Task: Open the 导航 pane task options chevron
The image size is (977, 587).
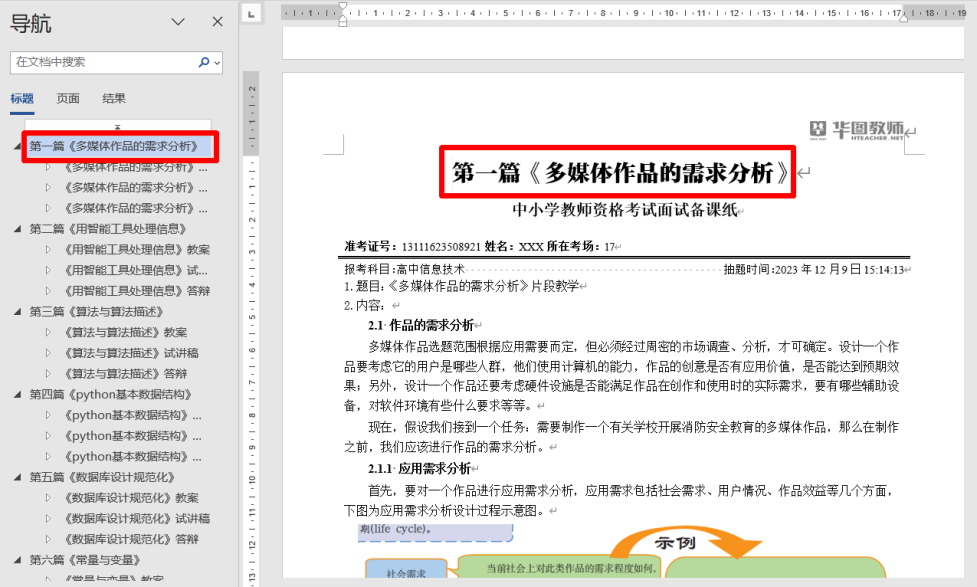Action: pos(178,22)
